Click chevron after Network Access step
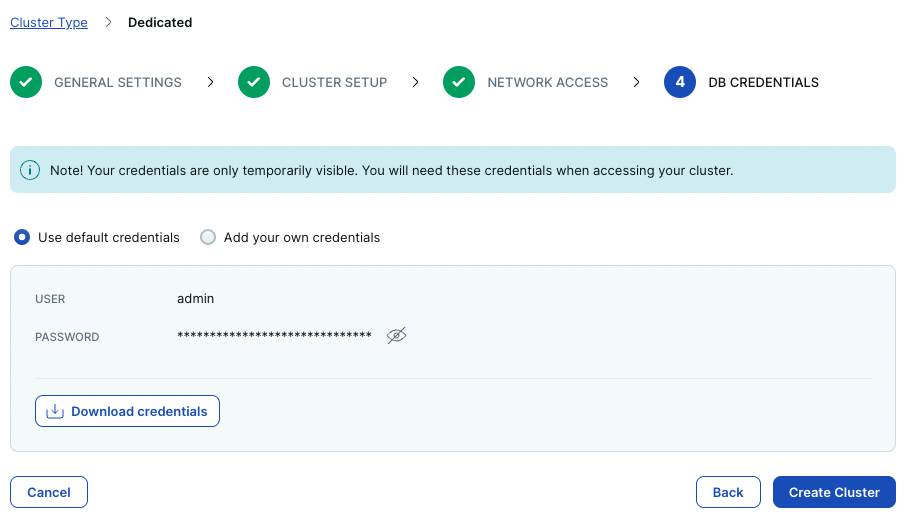Viewport: 915px width, 521px height. coord(637,82)
